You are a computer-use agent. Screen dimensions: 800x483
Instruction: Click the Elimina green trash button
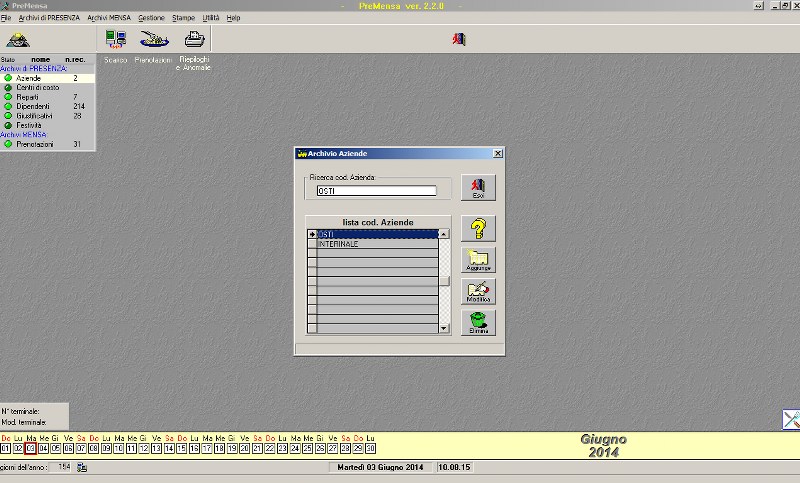(478, 322)
